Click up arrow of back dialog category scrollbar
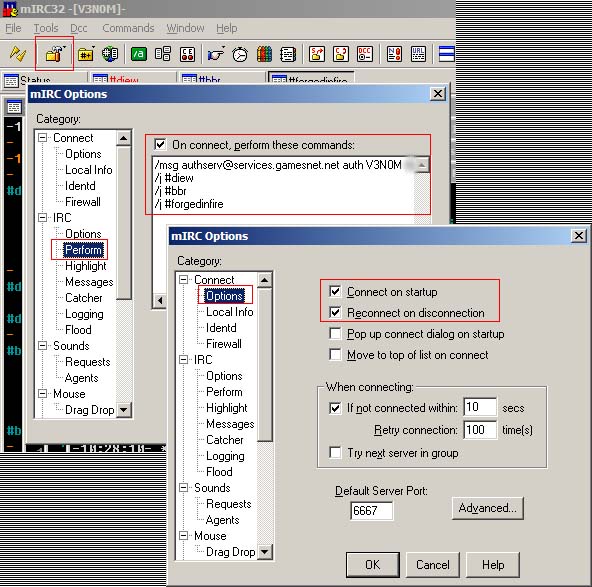Image resolution: width=592 pixels, height=587 pixels. coord(123,139)
